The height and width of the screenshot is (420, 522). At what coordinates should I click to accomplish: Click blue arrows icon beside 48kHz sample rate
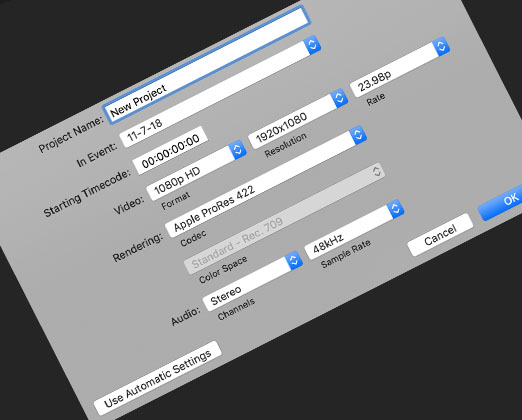coord(395,209)
